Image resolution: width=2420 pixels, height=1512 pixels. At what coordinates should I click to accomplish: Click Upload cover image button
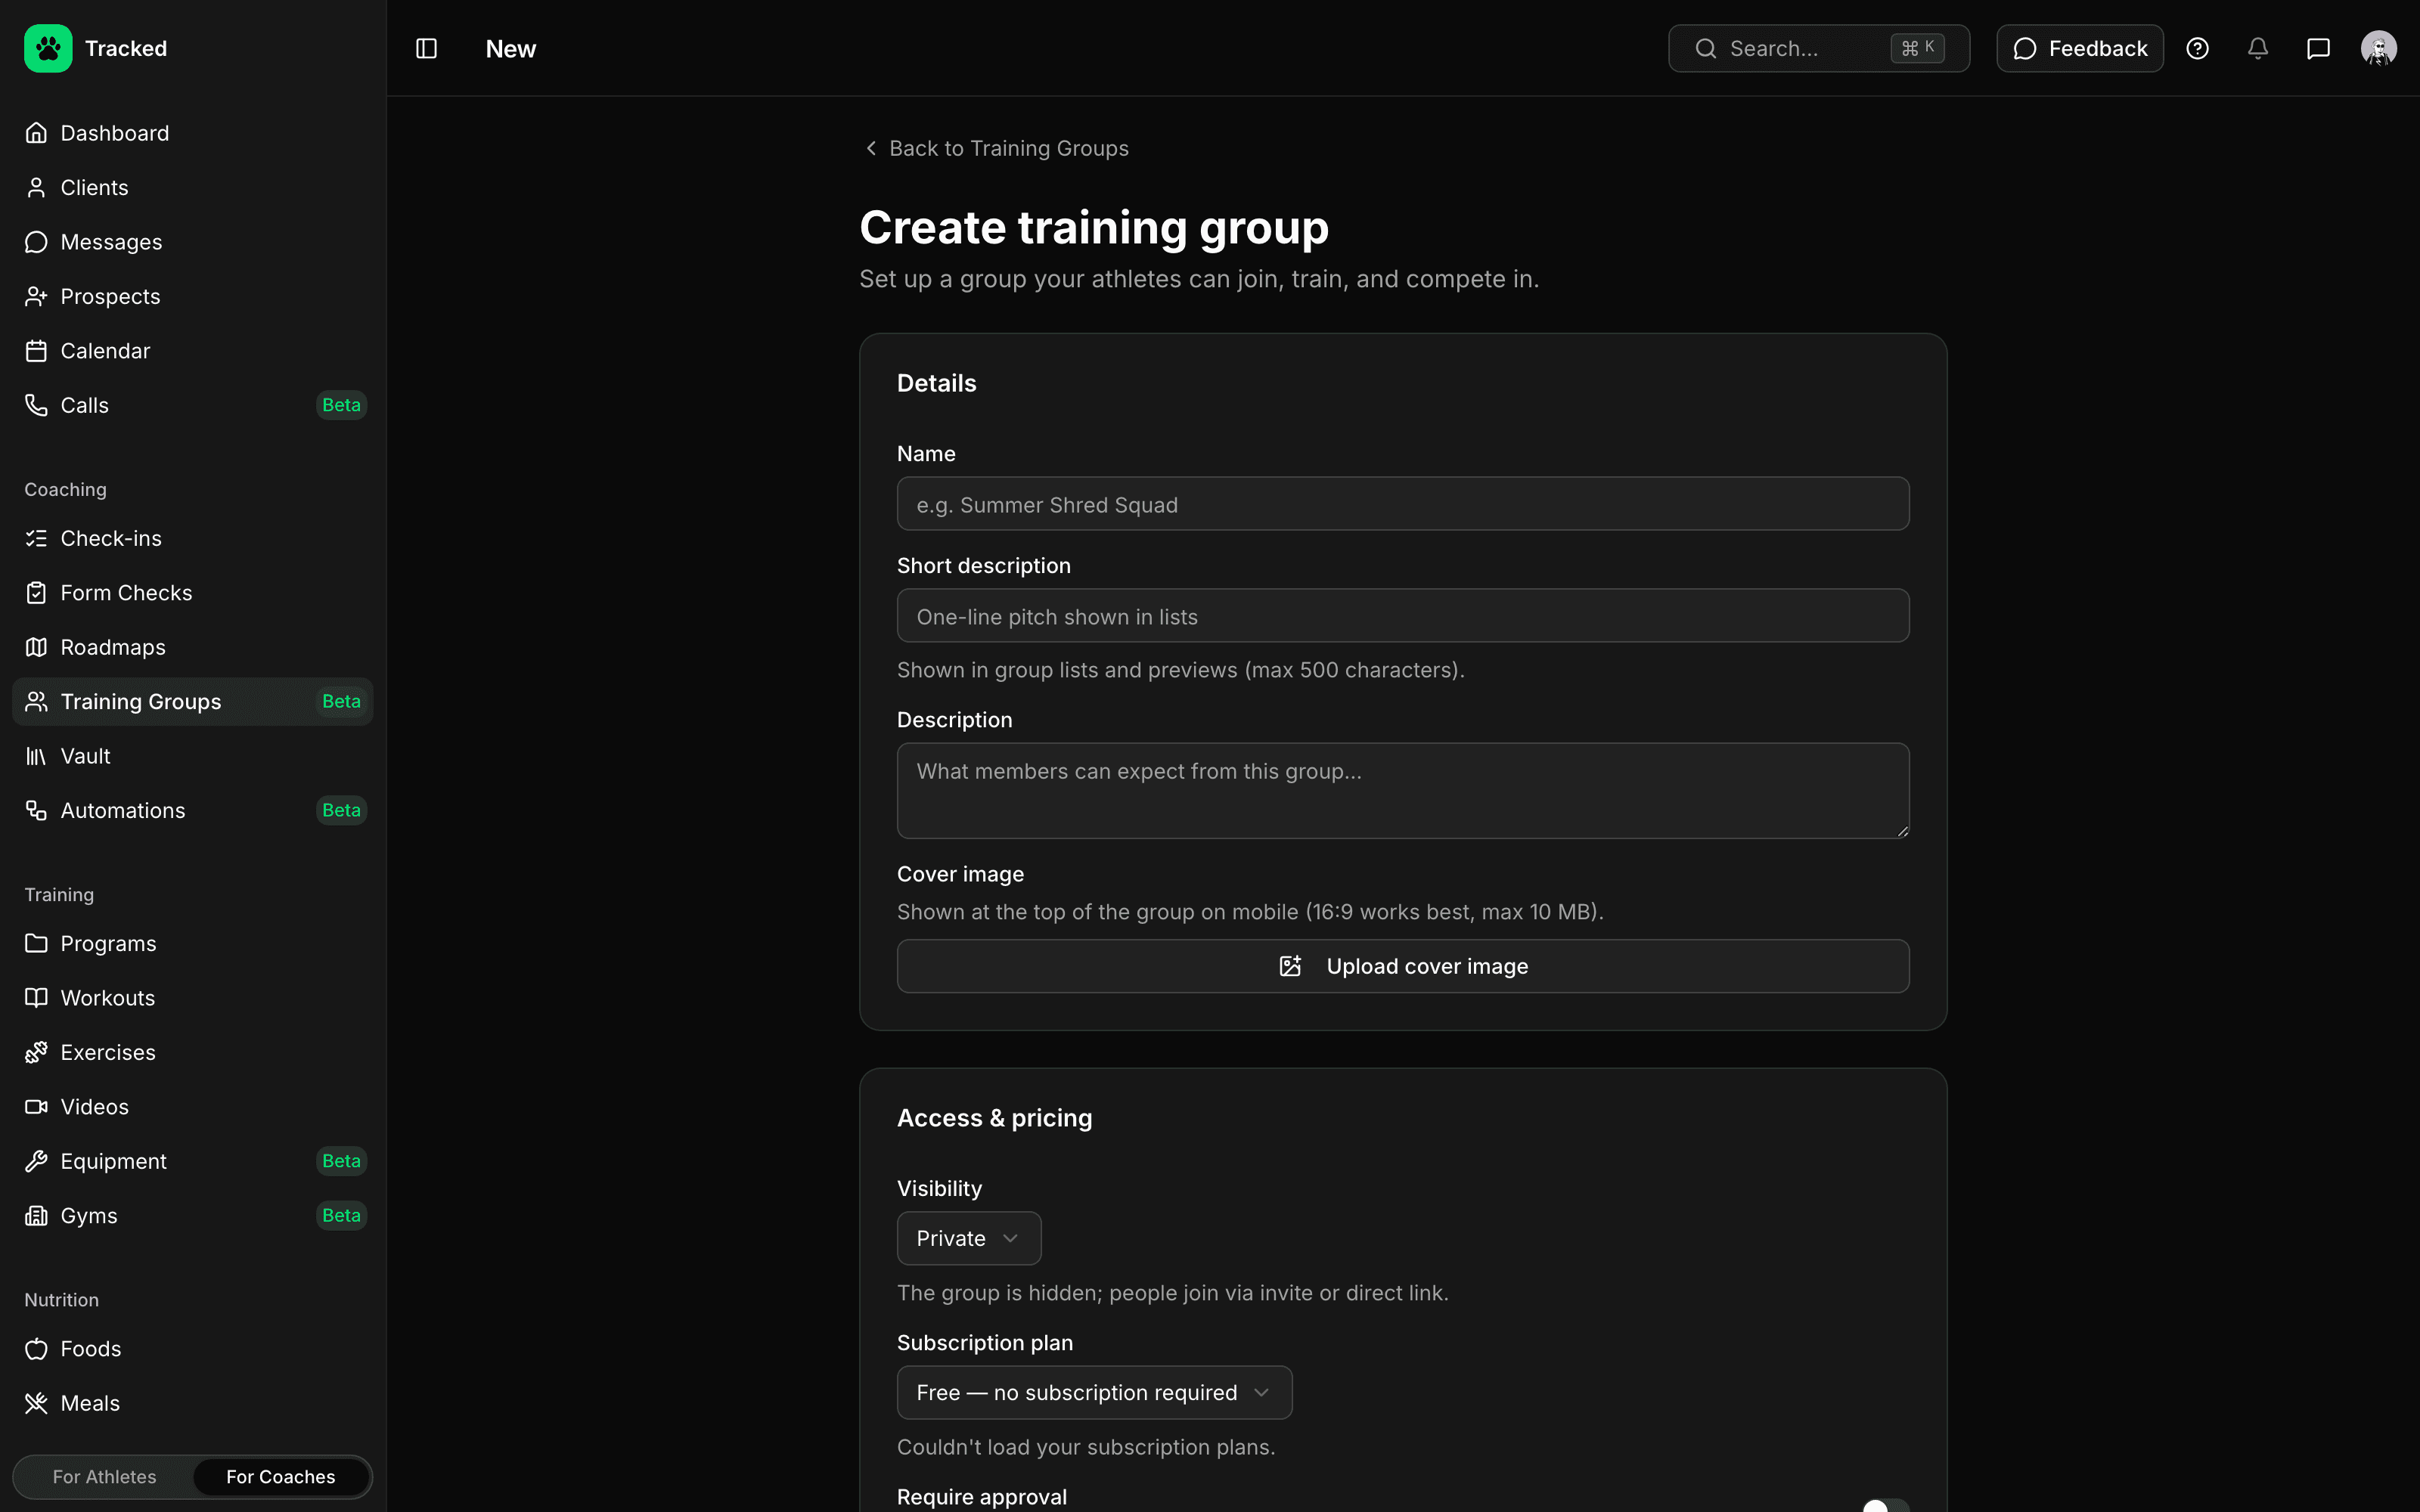1402,966
